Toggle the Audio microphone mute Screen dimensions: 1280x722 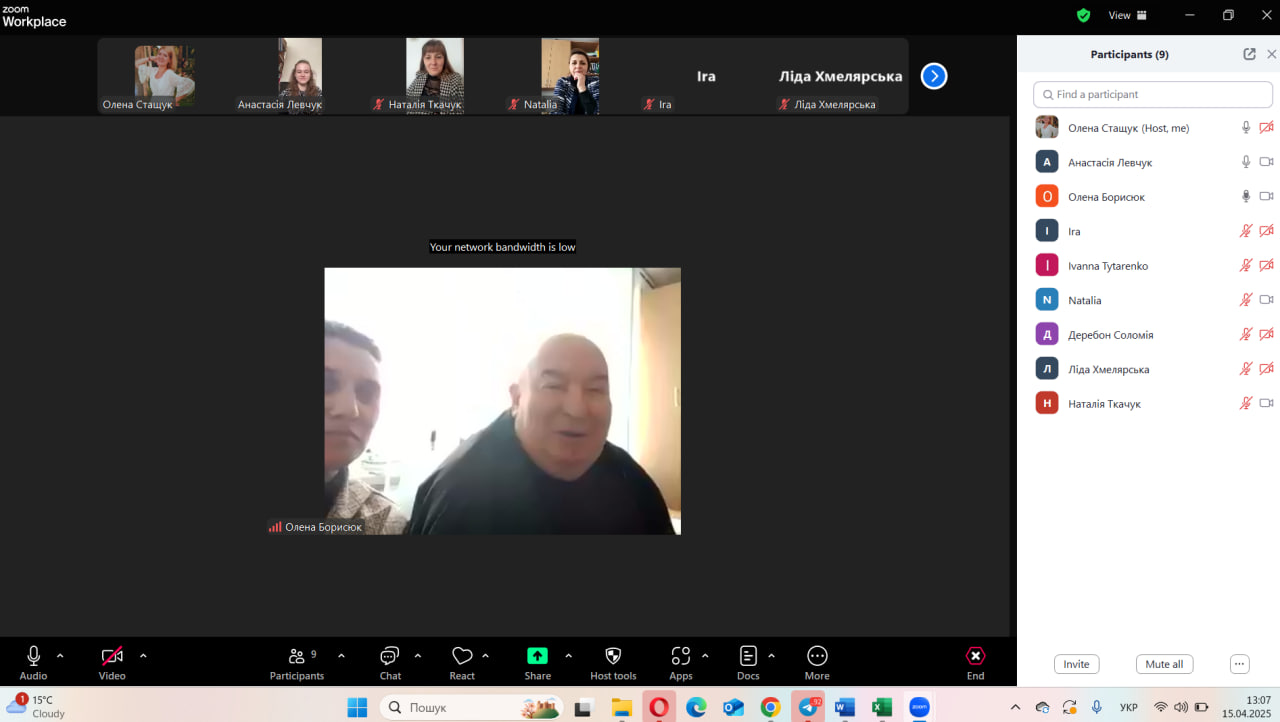click(x=33, y=656)
